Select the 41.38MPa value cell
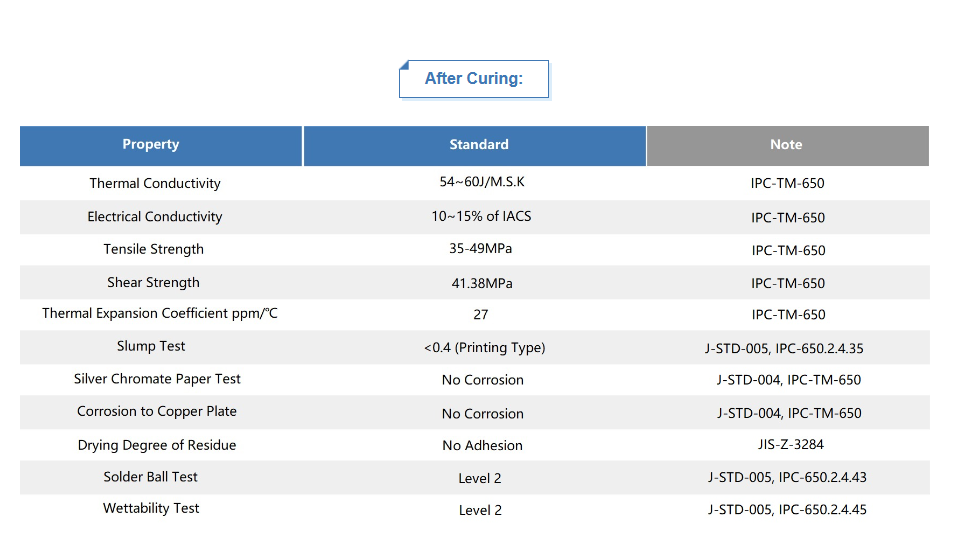The image size is (954, 547). pos(482,284)
